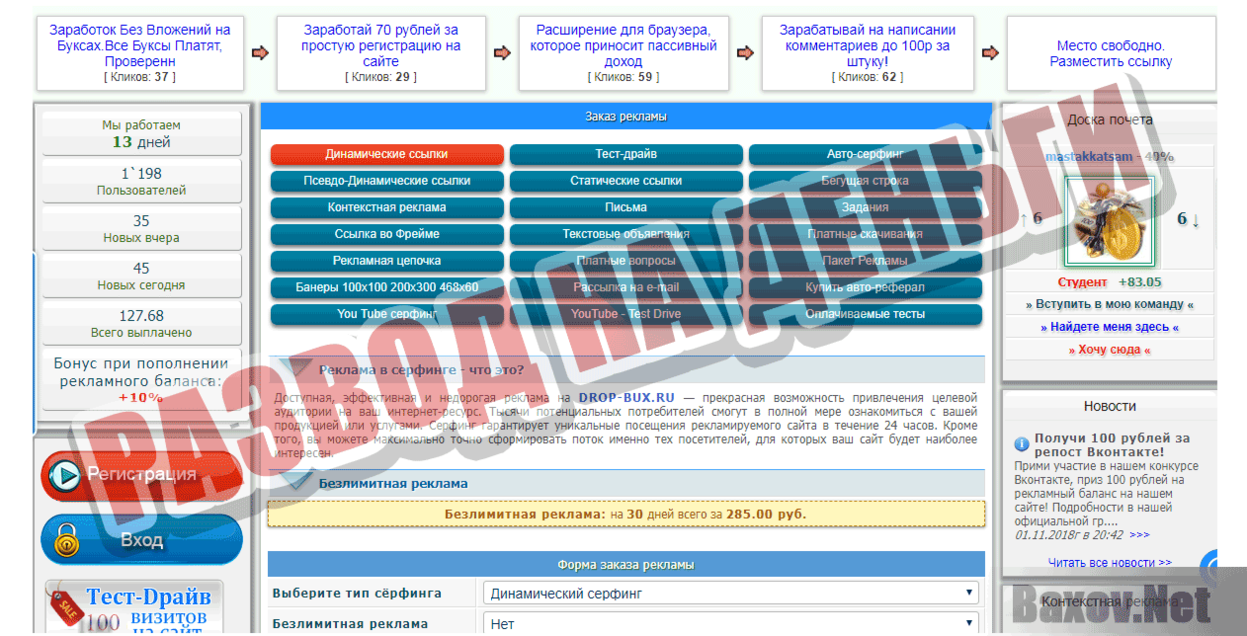Click the 'Мы работаем 13 дней' stat
The image size is (1247, 636).
[x=141, y=134]
